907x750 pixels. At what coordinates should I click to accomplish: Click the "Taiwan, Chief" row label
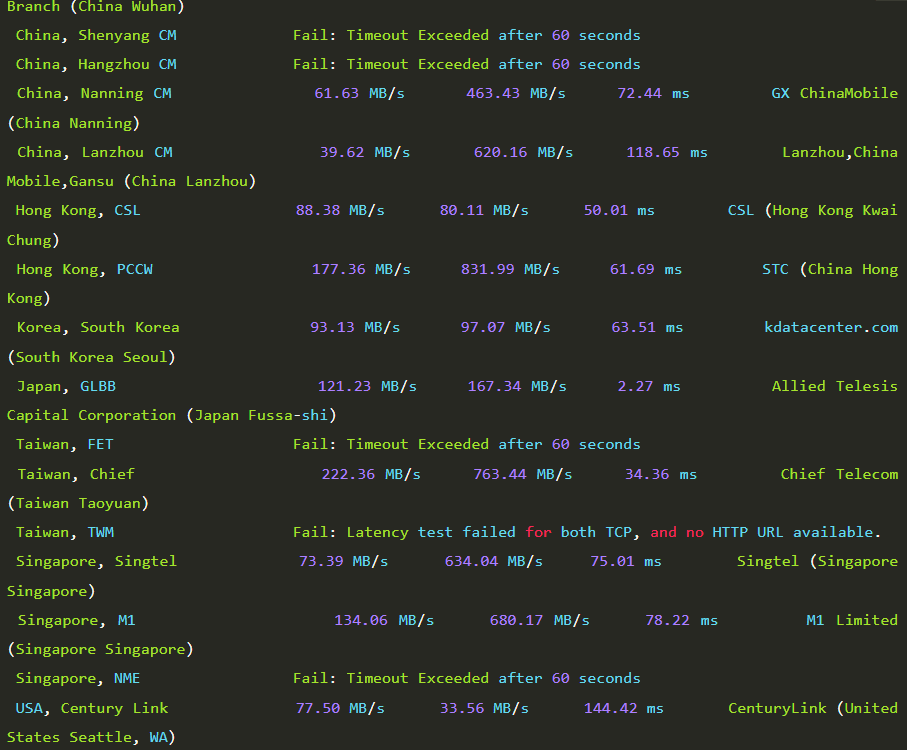[x=76, y=474]
